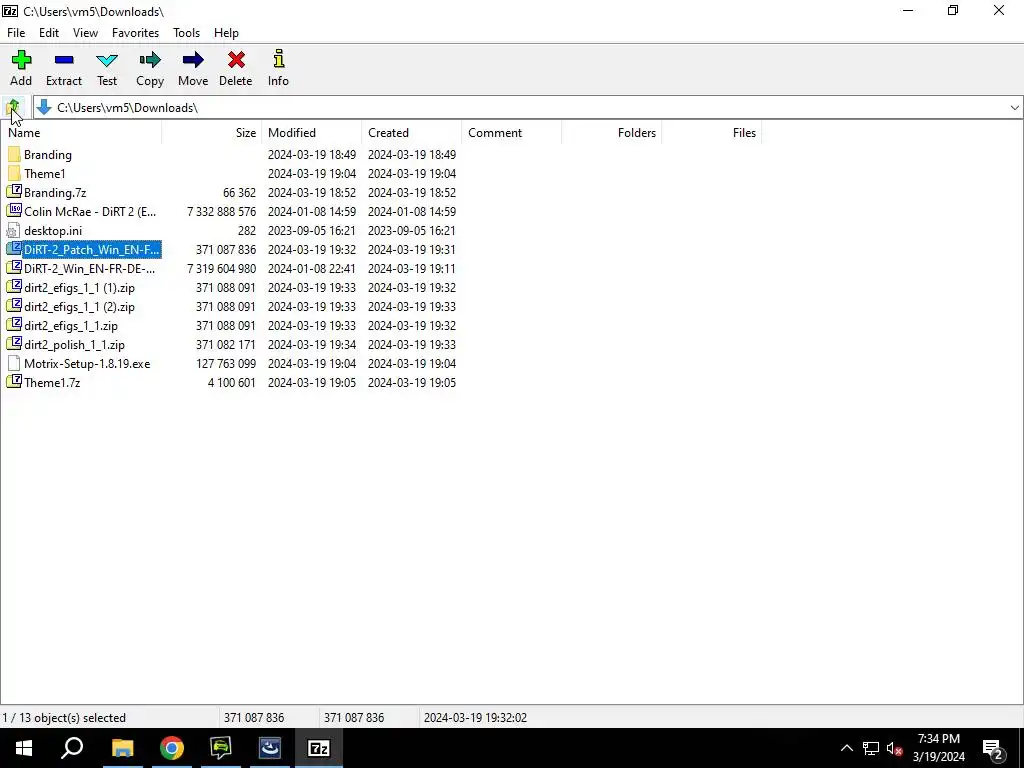Viewport: 1024px width, 768px height.
Task: Open notification center icon
Action: (x=993, y=748)
